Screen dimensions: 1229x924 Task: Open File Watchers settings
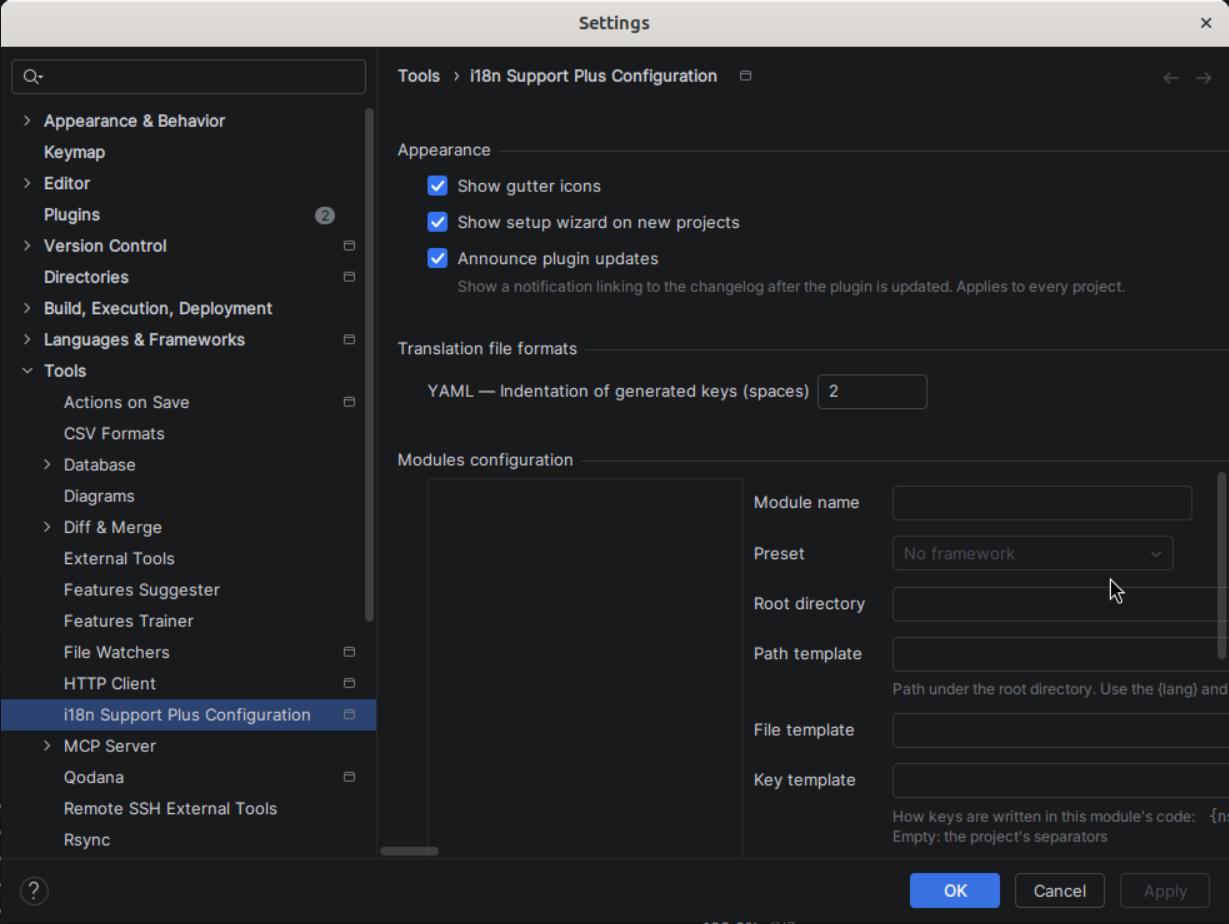pos(116,652)
